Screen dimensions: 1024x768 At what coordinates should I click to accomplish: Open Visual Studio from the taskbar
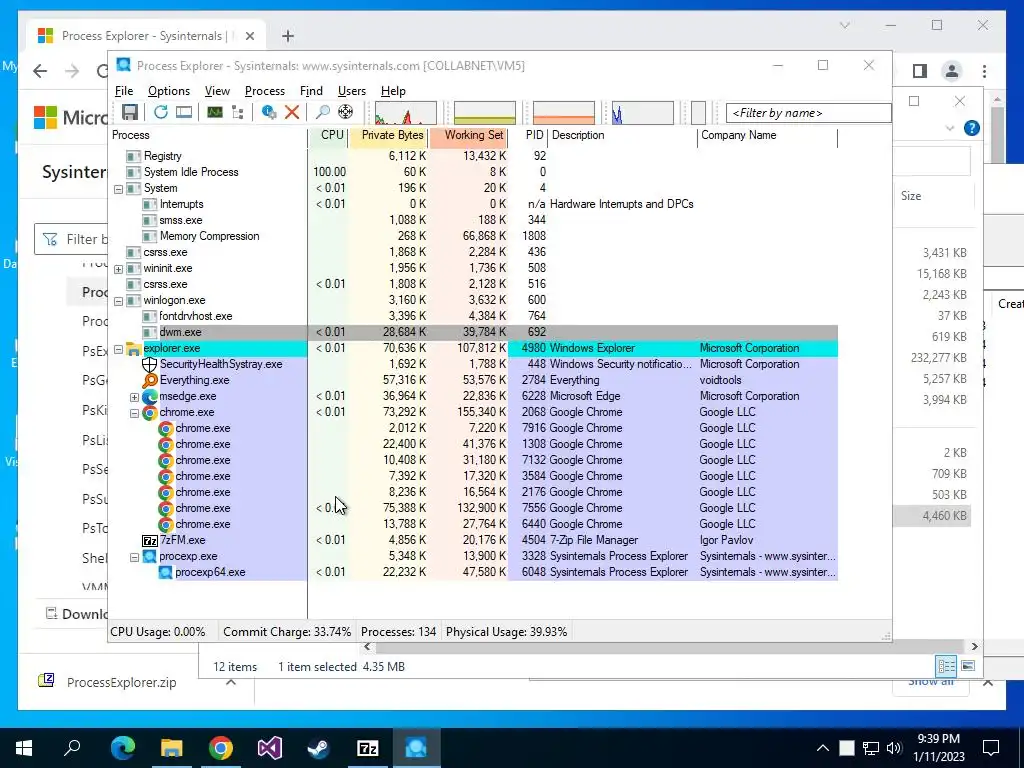(270, 748)
